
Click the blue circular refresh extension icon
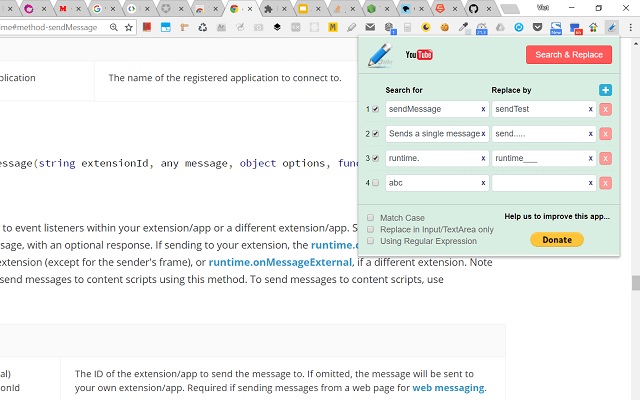coord(519,27)
